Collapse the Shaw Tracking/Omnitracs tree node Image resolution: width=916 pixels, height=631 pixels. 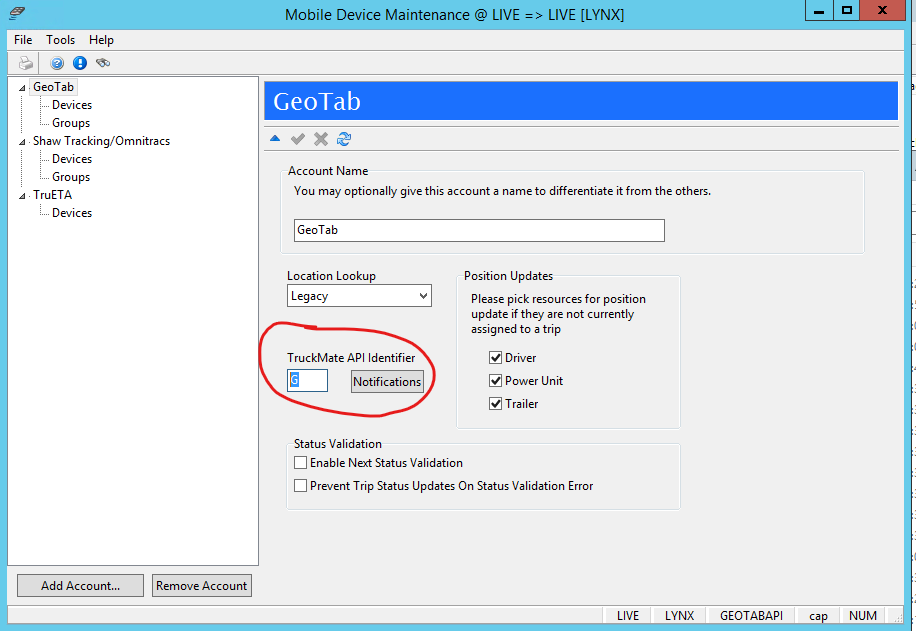click(22, 142)
